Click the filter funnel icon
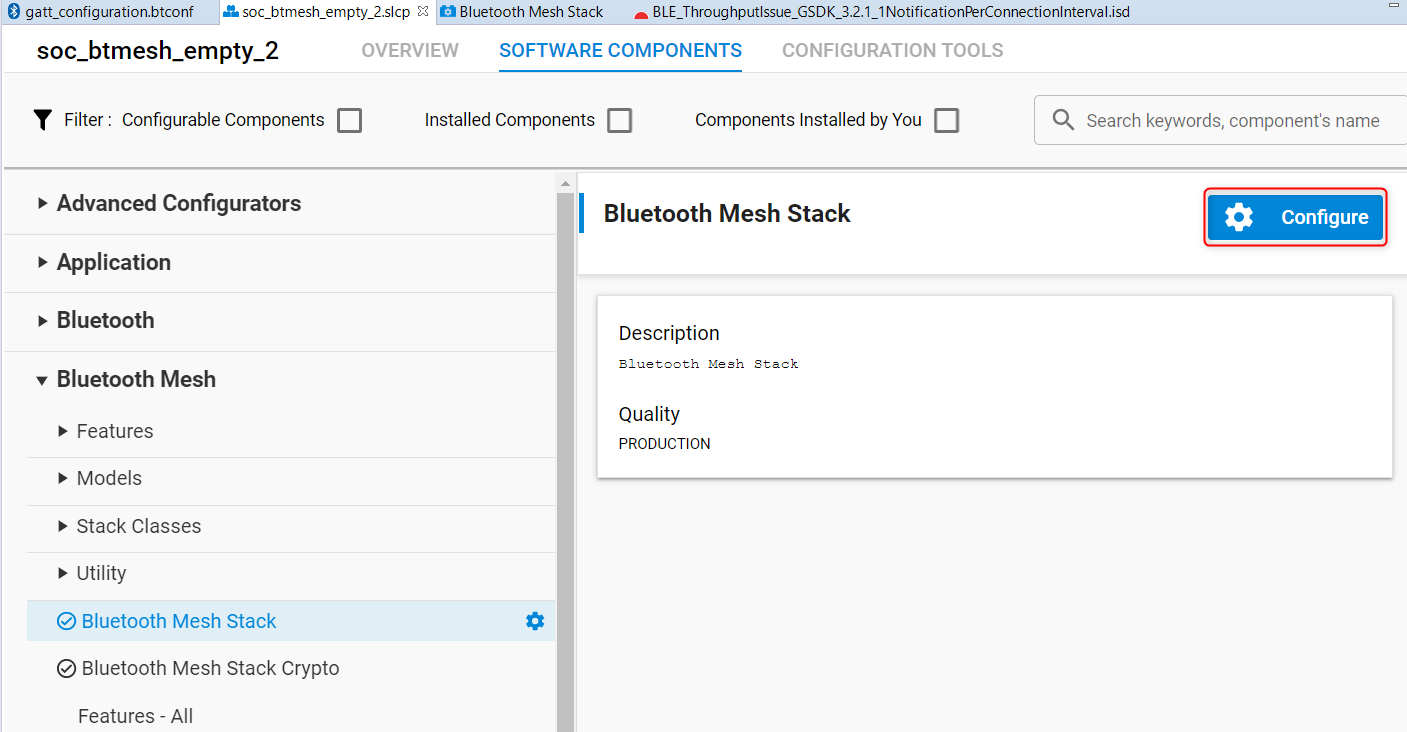1407x732 pixels. [42, 120]
